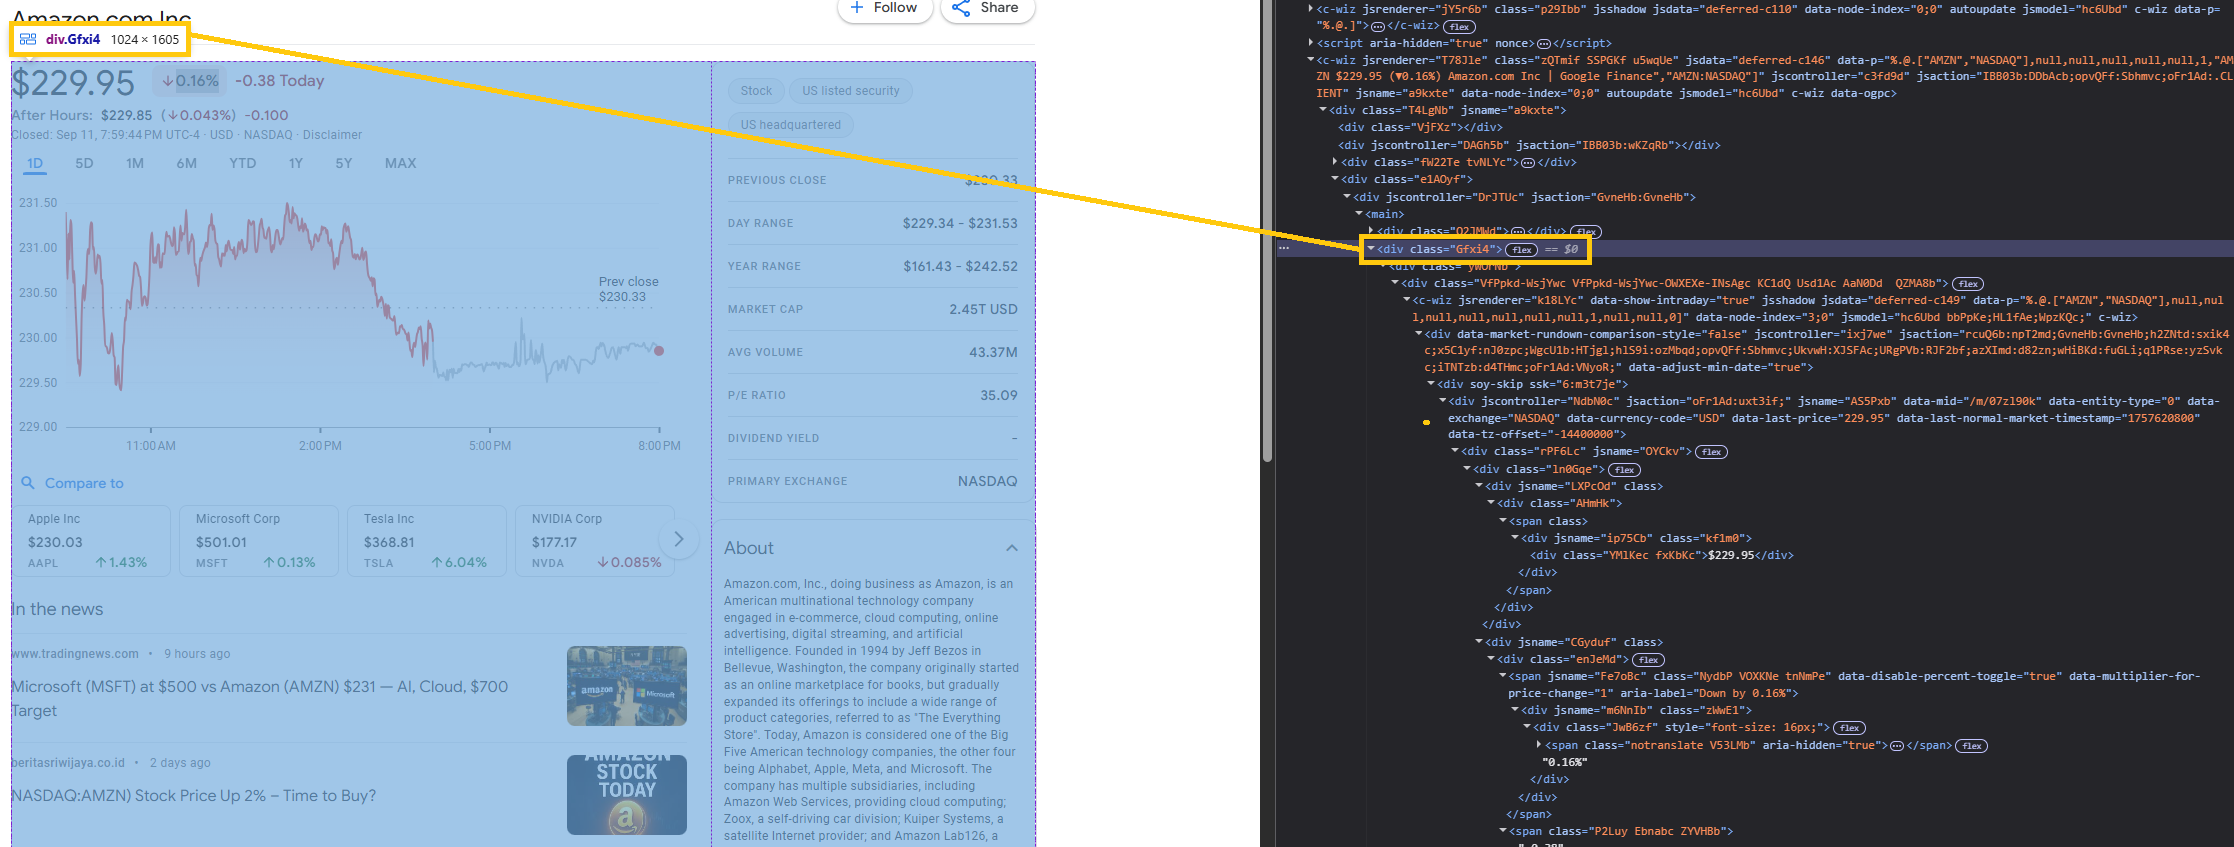The height and width of the screenshot is (847, 2234).
Task: Open the Tesla Inc stock card
Action: pyautogui.click(x=426, y=541)
